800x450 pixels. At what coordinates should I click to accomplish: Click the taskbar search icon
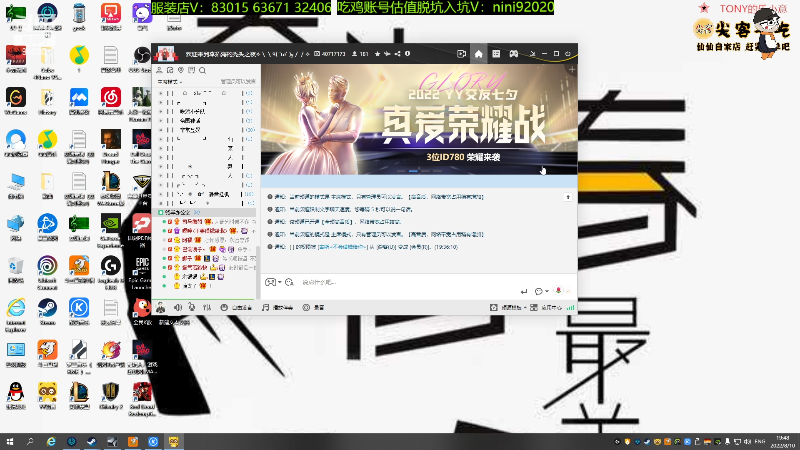[x=30, y=441]
